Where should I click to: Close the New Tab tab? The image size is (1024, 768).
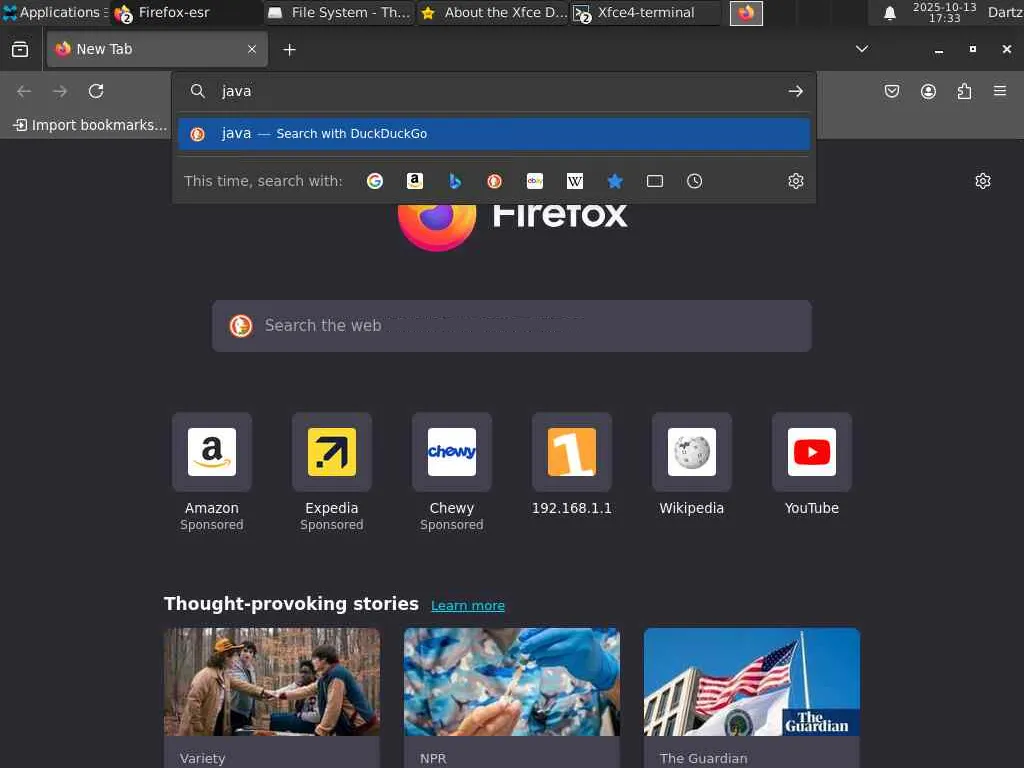coord(252,49)
